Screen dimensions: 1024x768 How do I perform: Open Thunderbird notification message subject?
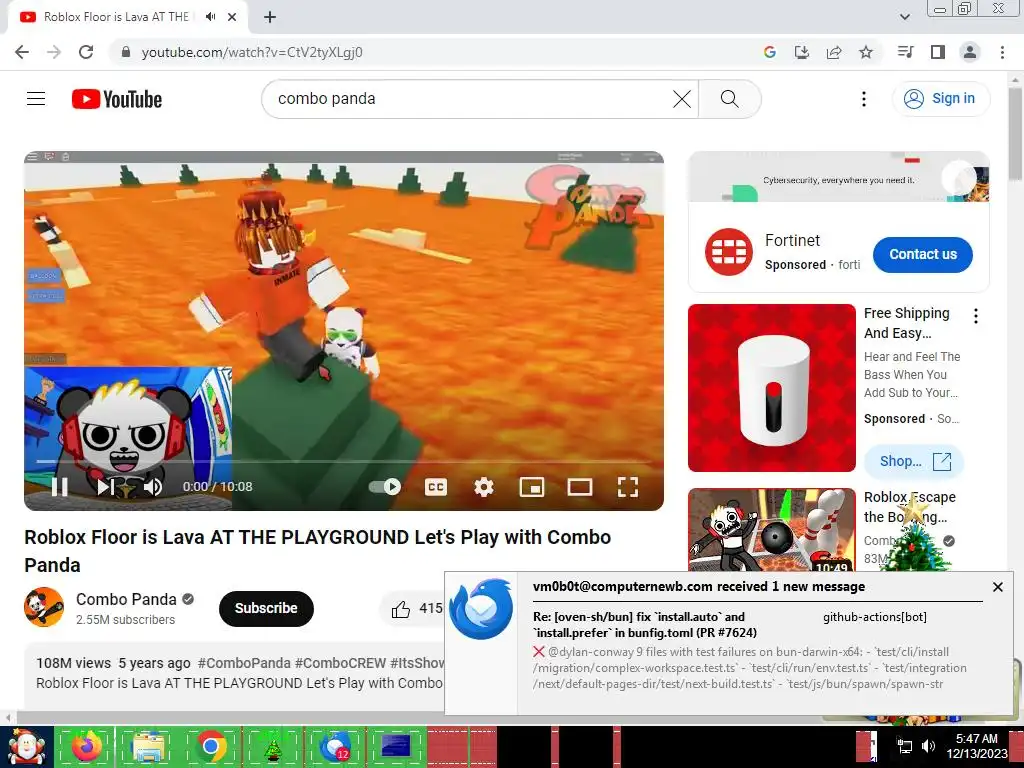click(645, 624)
